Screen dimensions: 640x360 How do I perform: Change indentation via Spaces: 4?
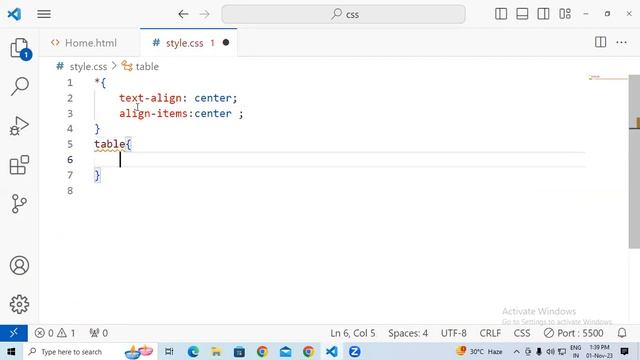click(408, 333)
